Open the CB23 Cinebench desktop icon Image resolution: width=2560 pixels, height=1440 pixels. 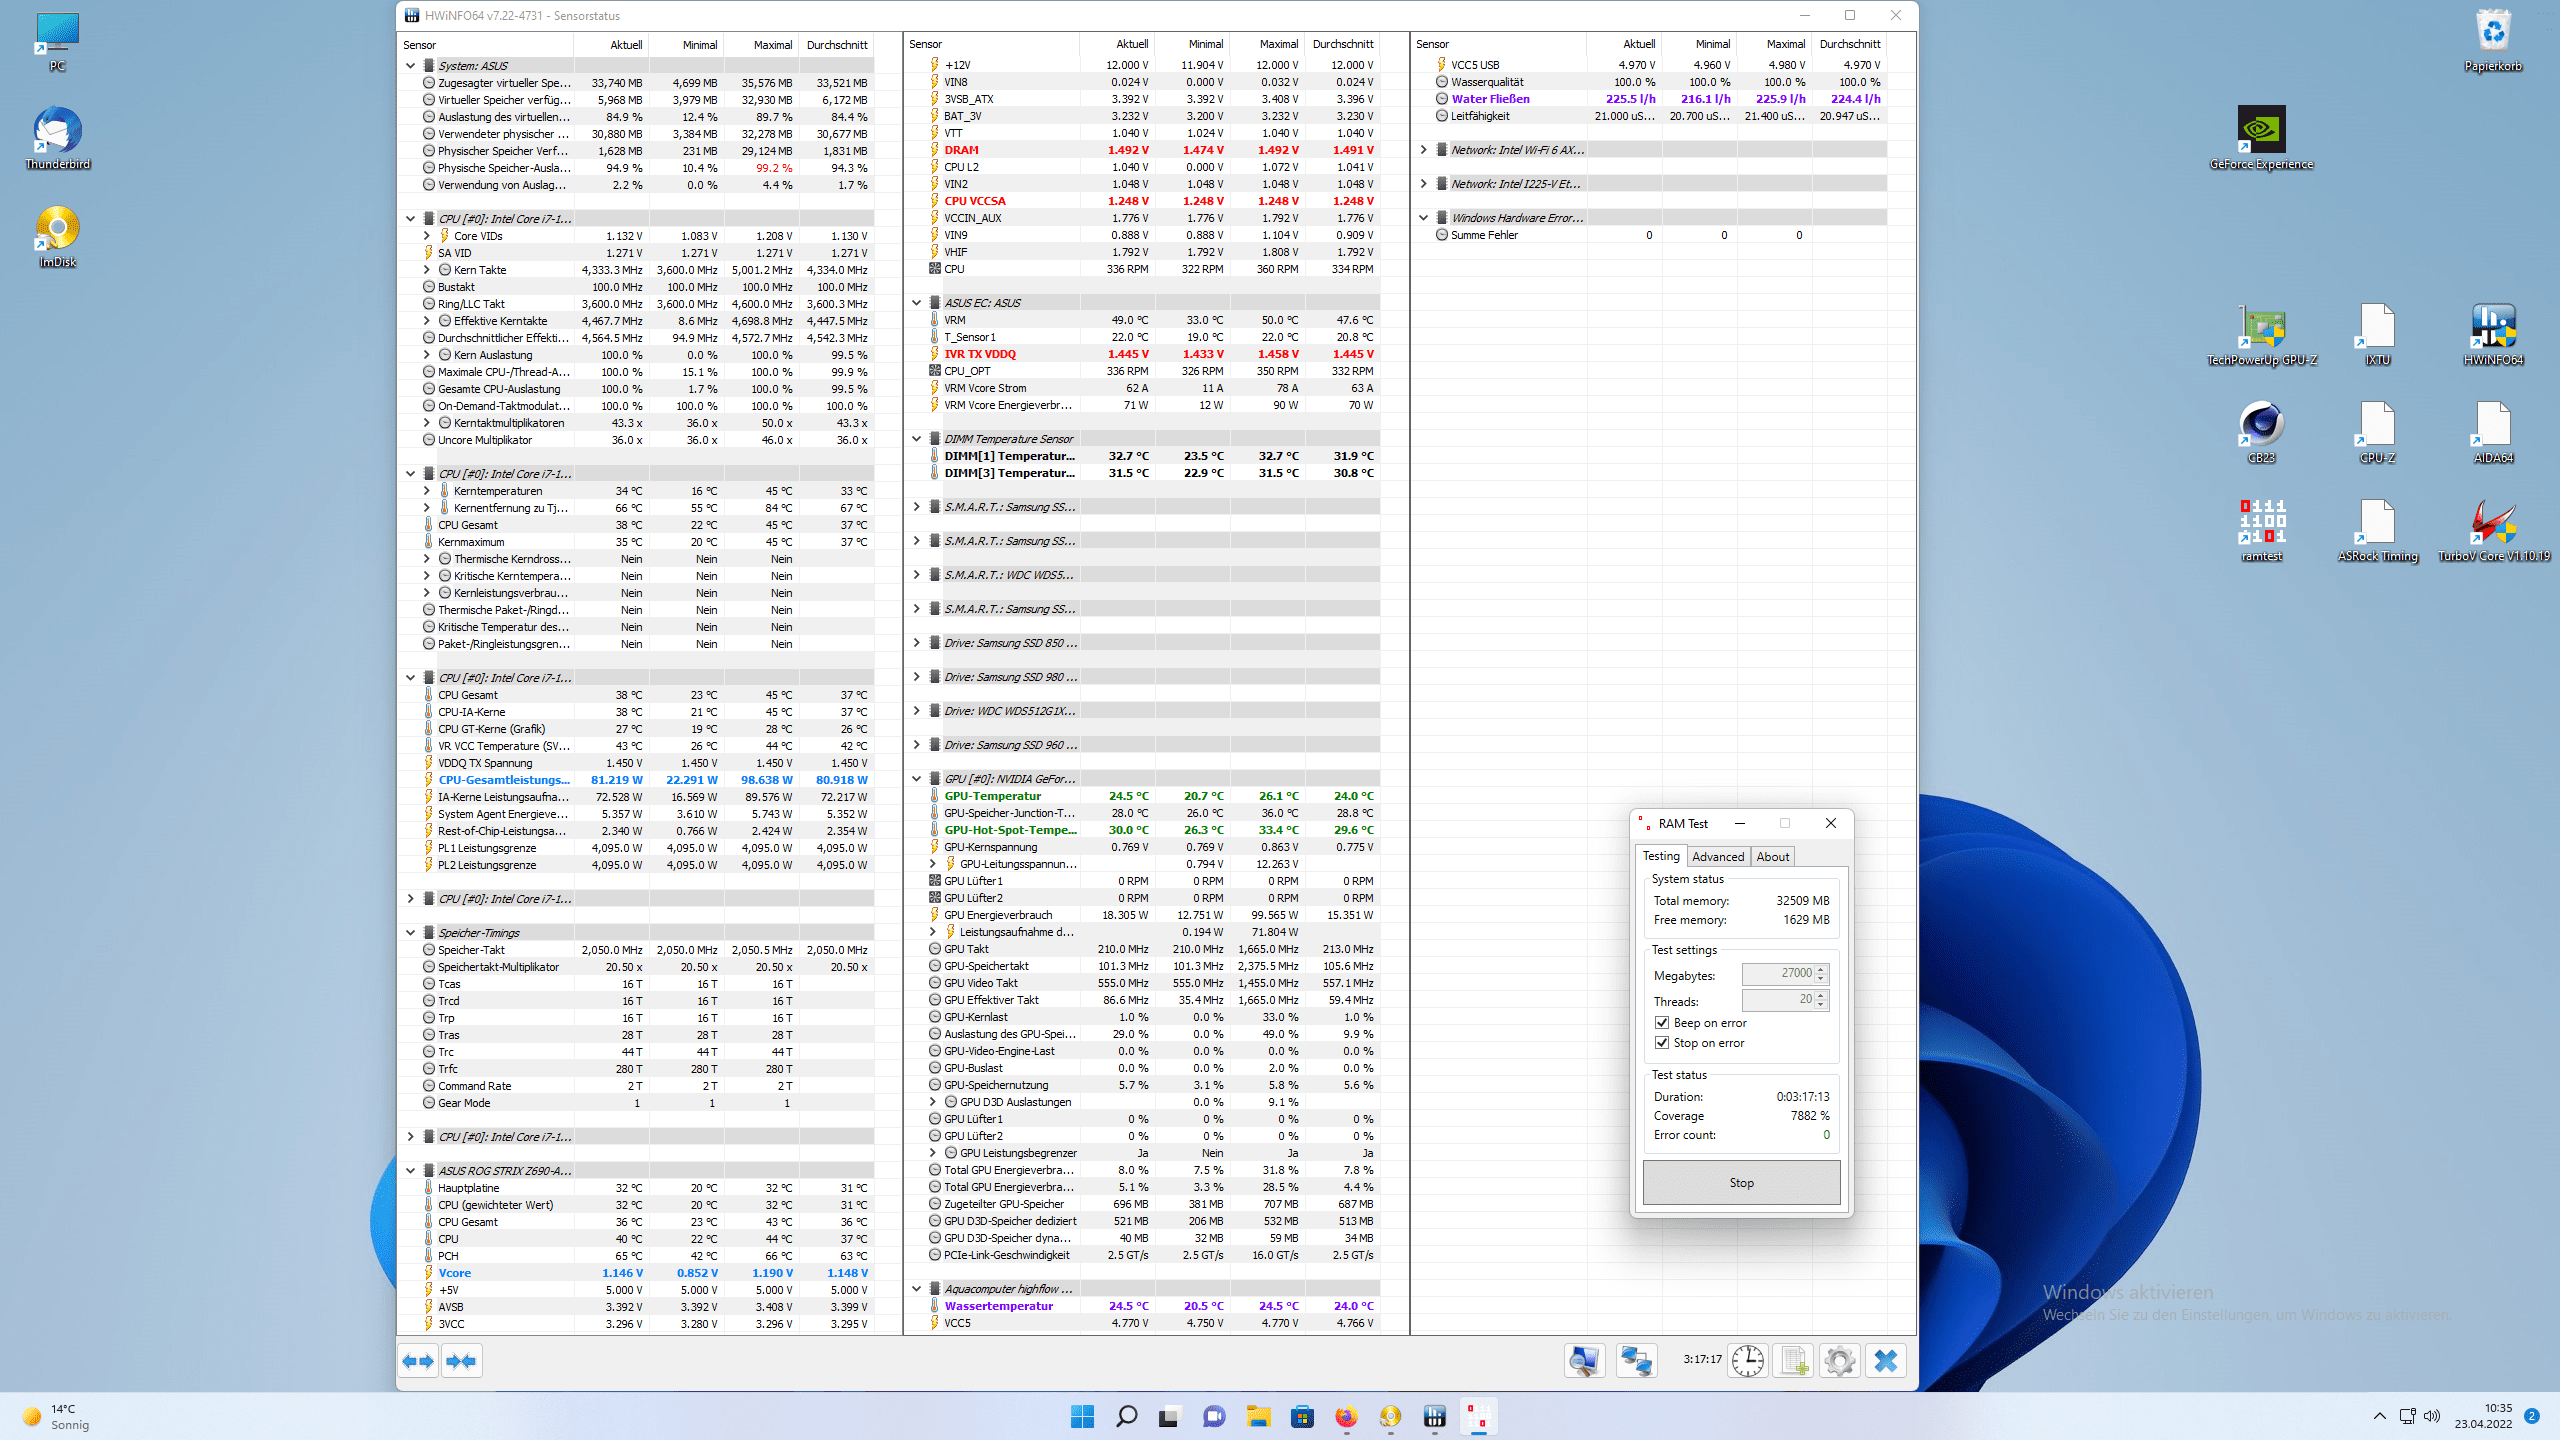pyautogui.click(x=2261, y=433)
